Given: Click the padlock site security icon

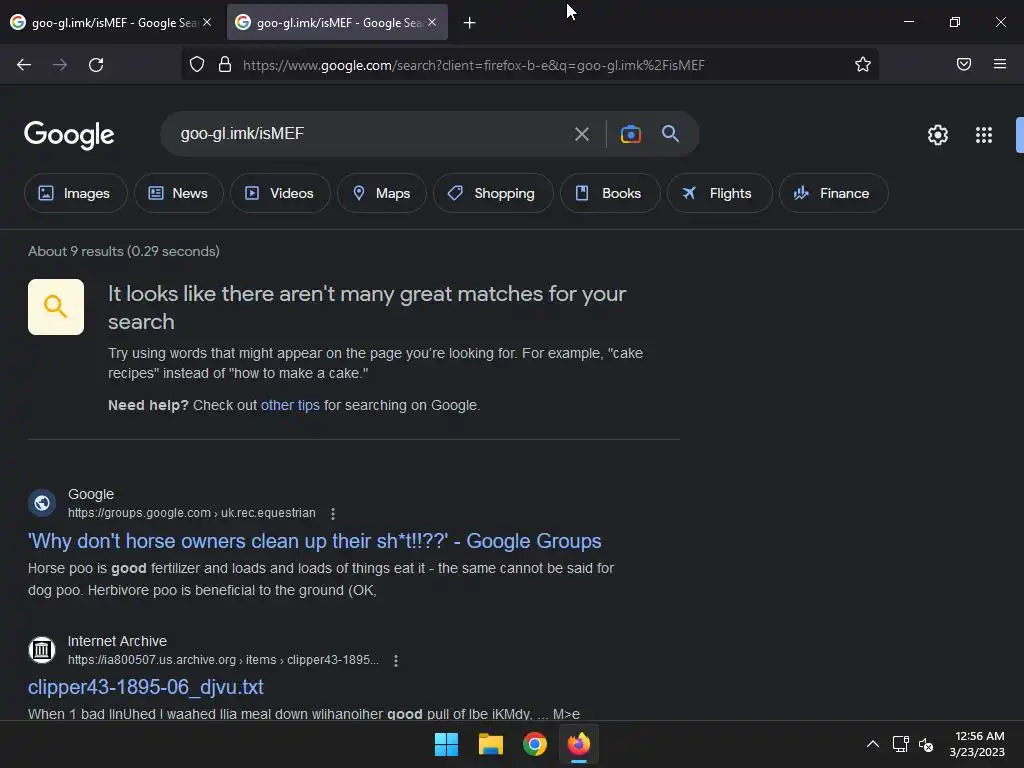Looking at the screenshot, I should click(225, 65).
